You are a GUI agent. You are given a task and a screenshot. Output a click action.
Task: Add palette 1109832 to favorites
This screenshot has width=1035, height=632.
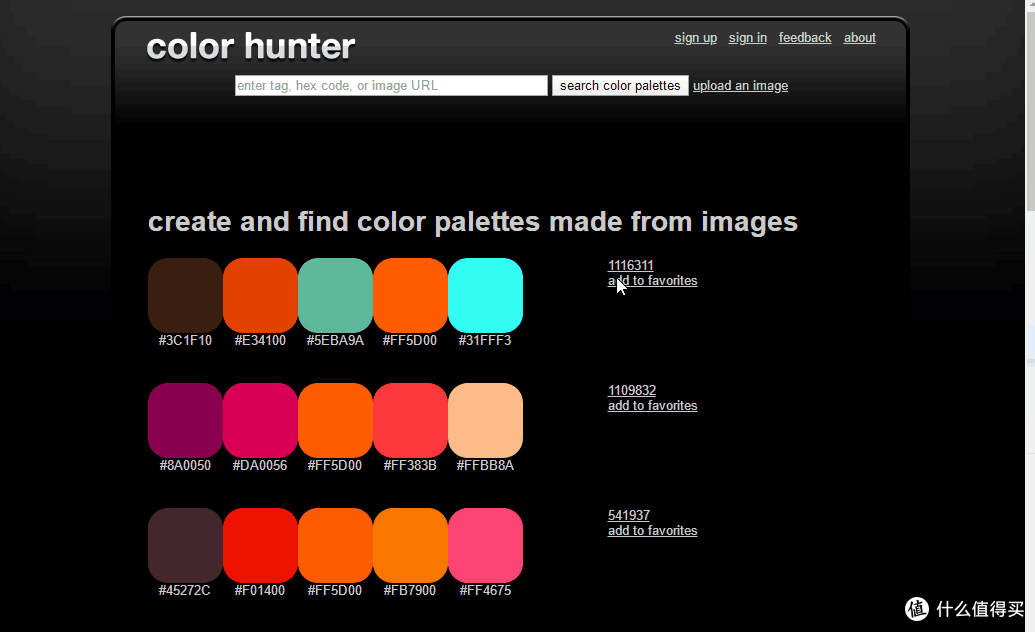tap(652, 405)
